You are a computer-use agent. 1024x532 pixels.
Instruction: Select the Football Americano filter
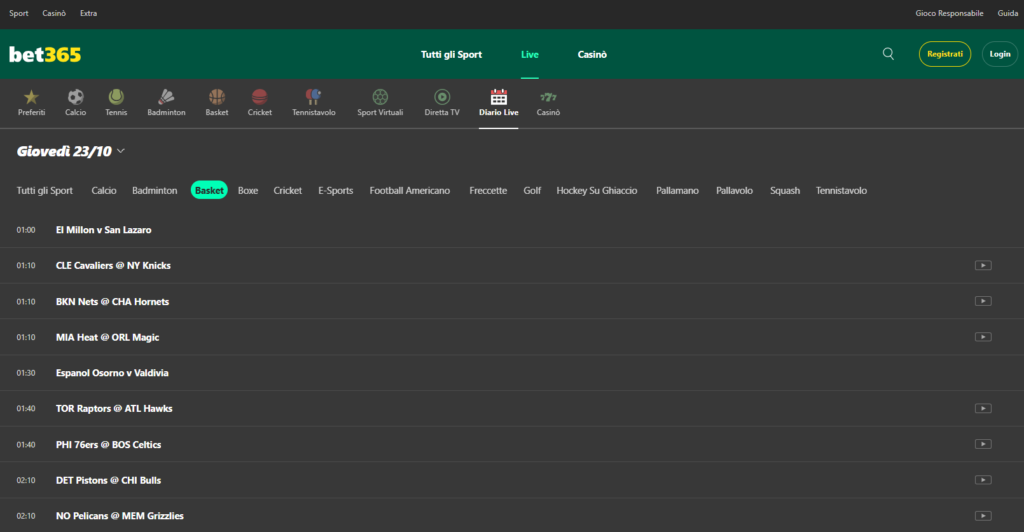coord(409,190)
